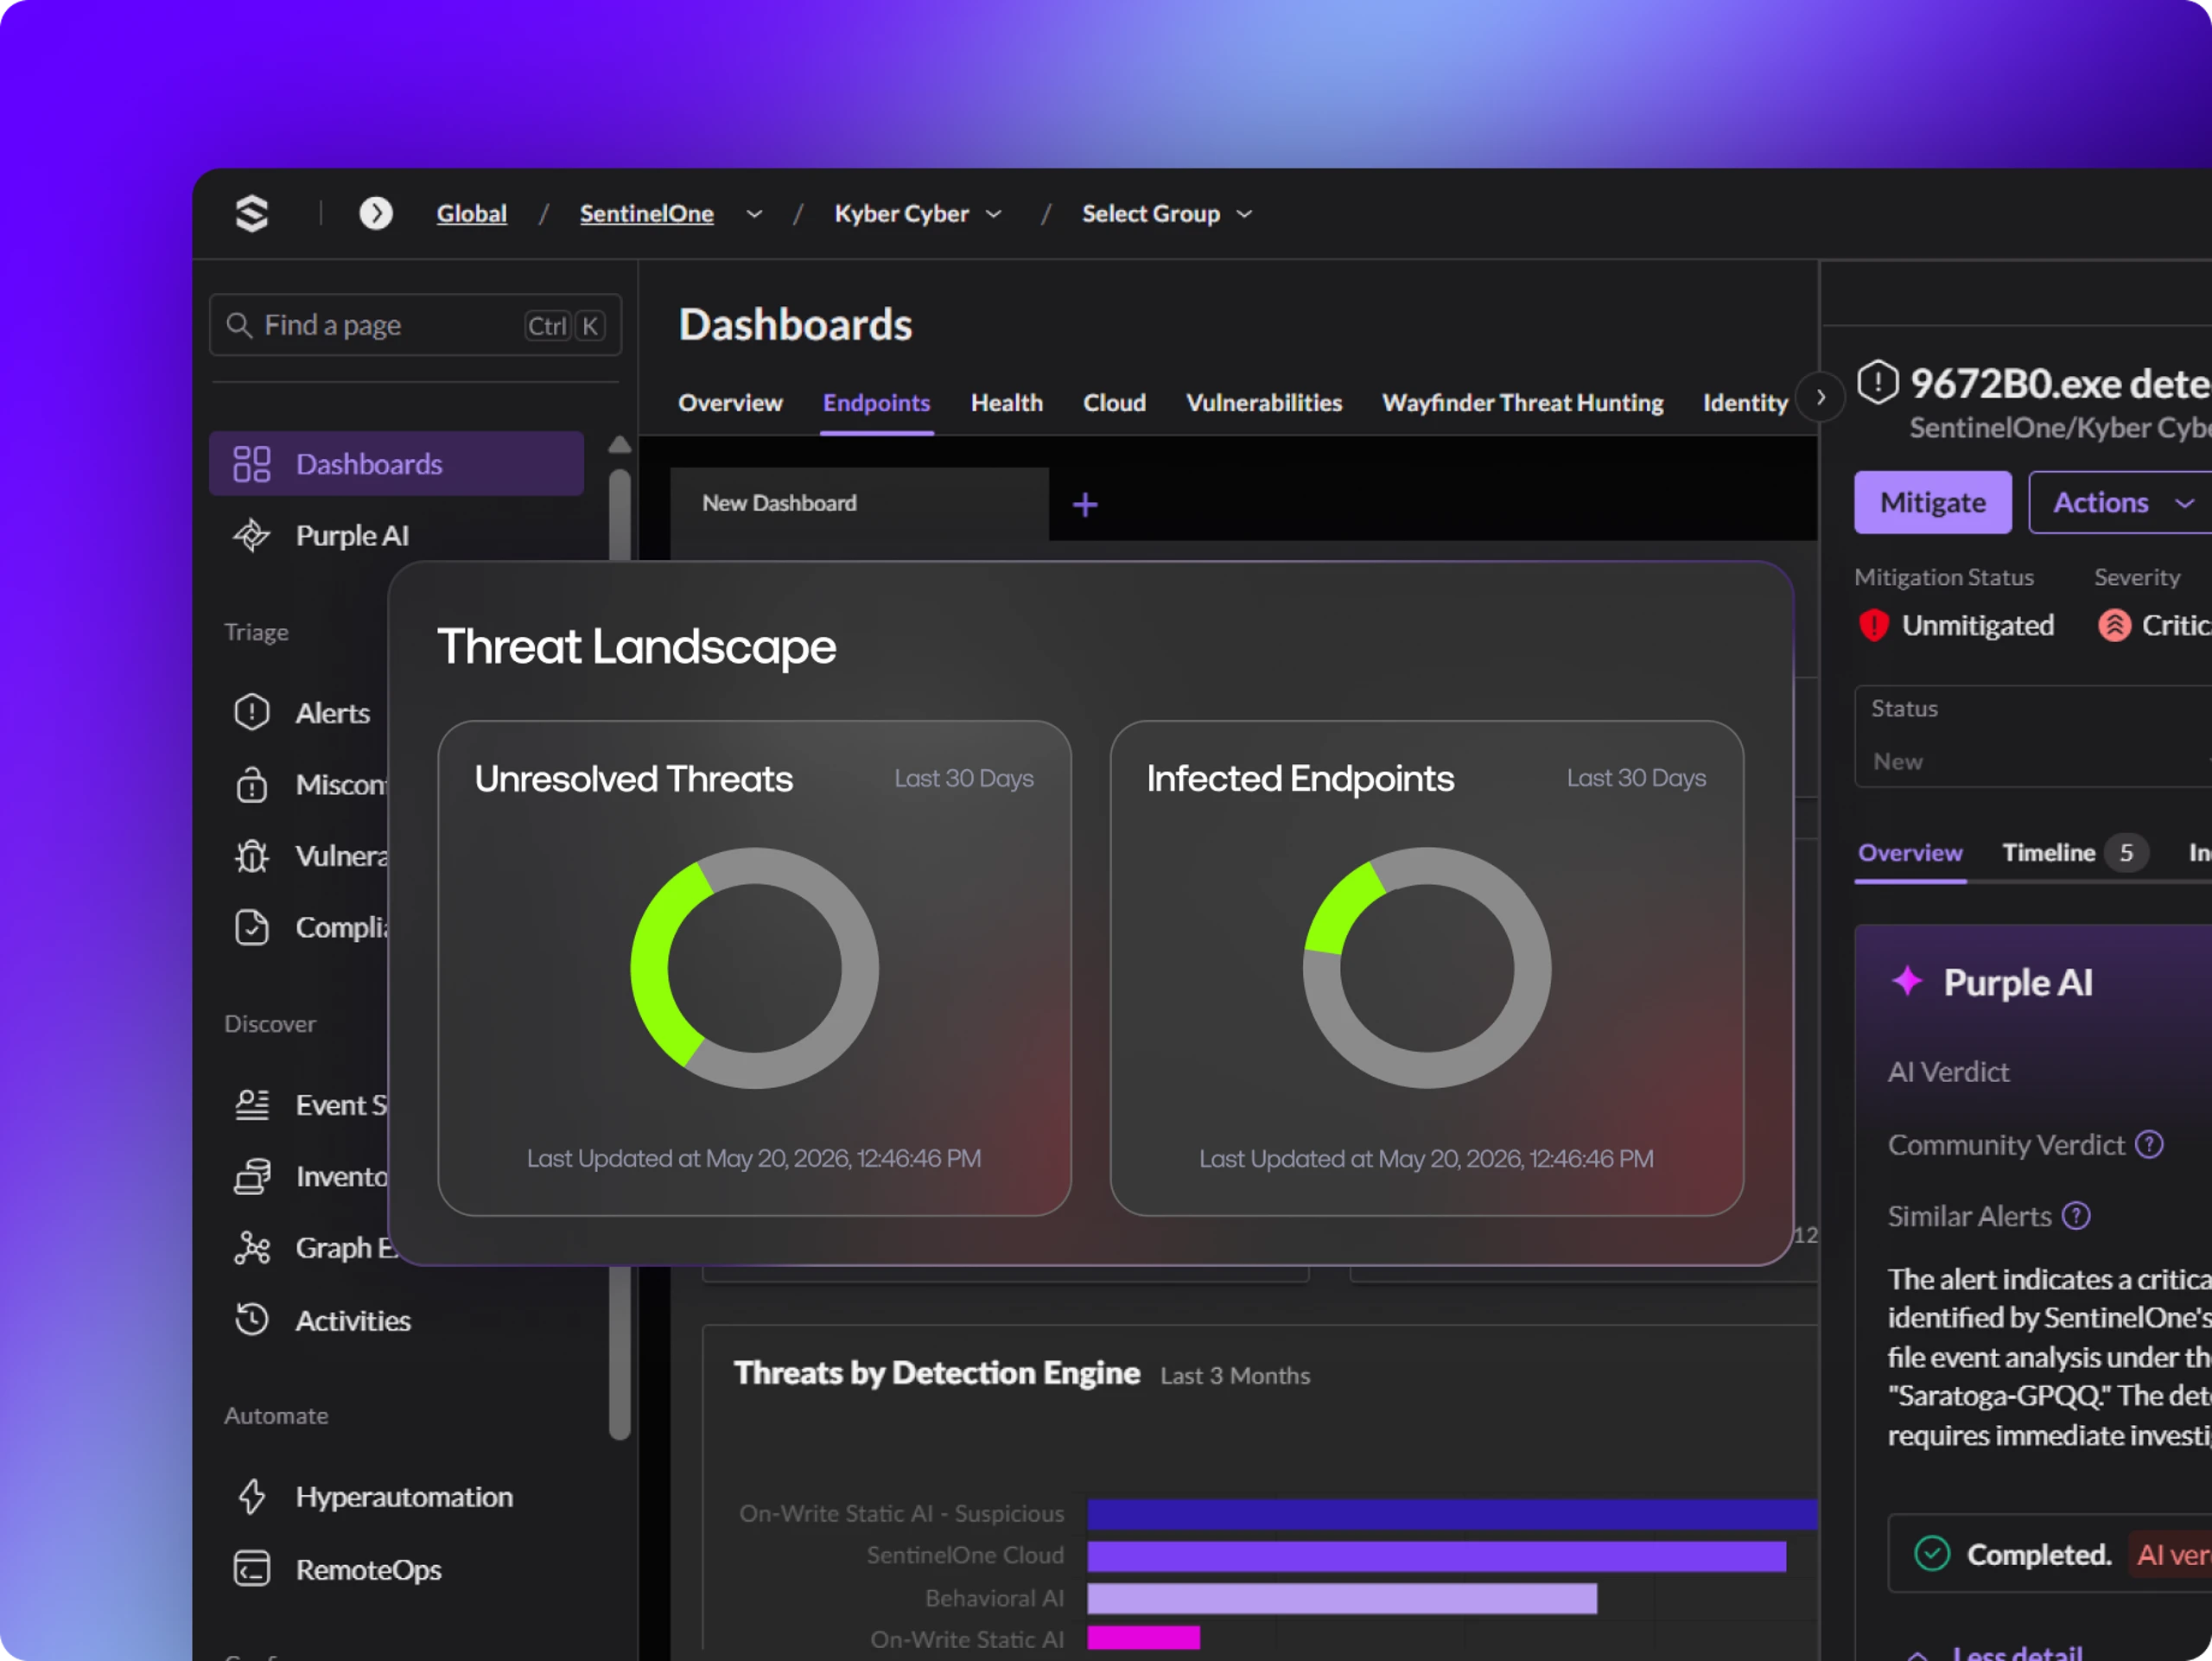Open the RemoteOps terminal icon
2212x1661 pixels.
[251, 1569]
